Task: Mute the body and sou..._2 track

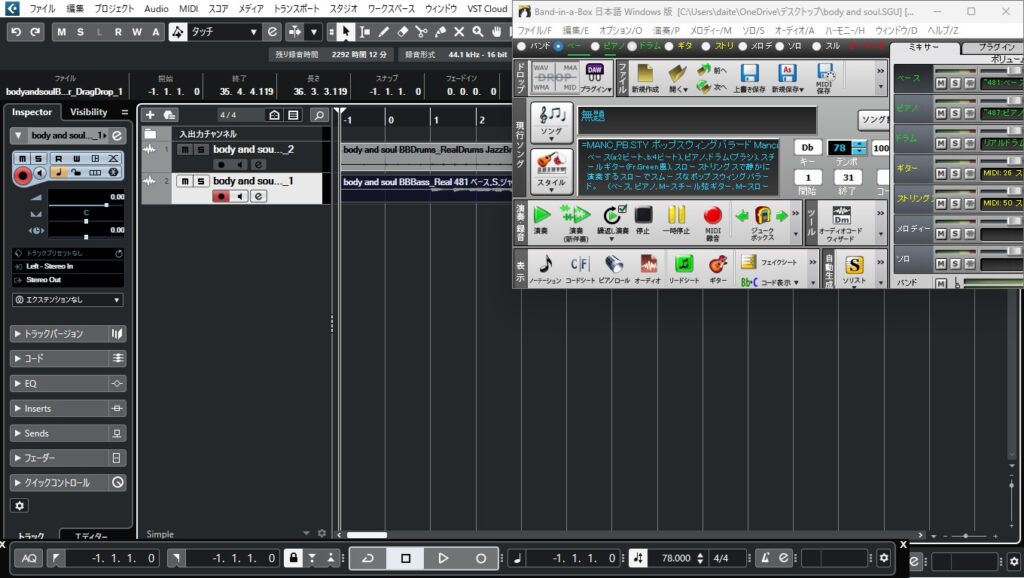Action: [185, 150]
